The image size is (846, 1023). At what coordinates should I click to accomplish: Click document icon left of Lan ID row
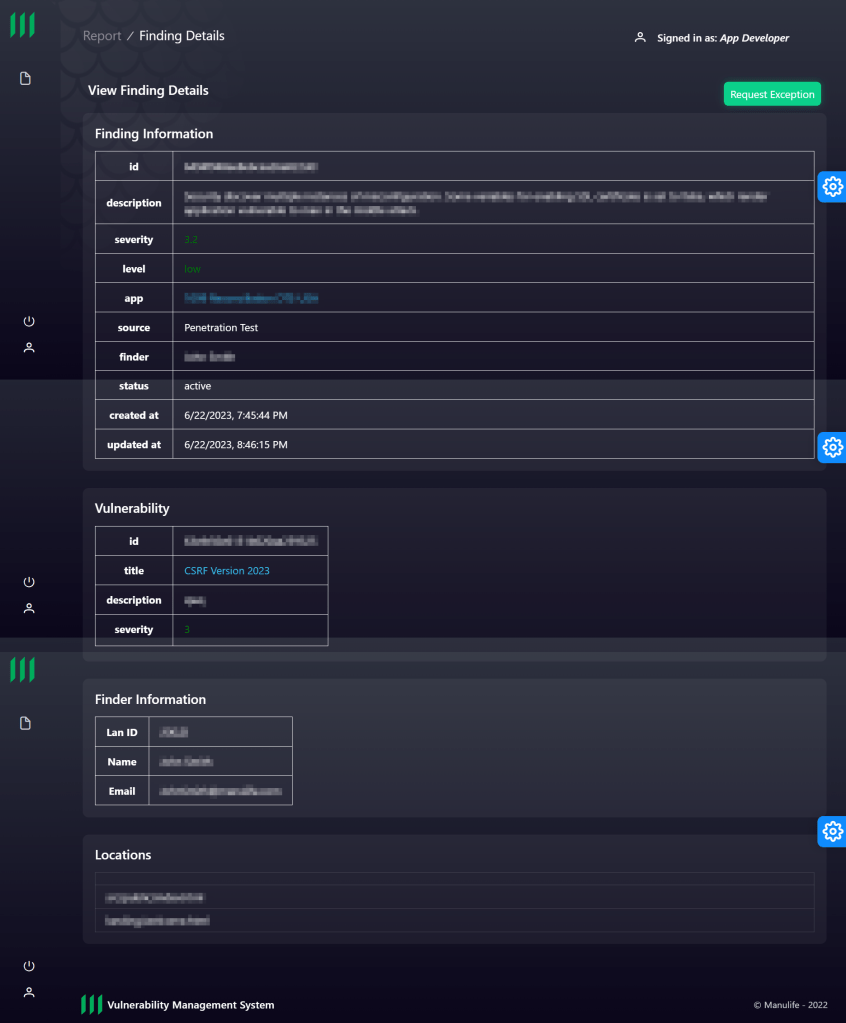(27, 723)
